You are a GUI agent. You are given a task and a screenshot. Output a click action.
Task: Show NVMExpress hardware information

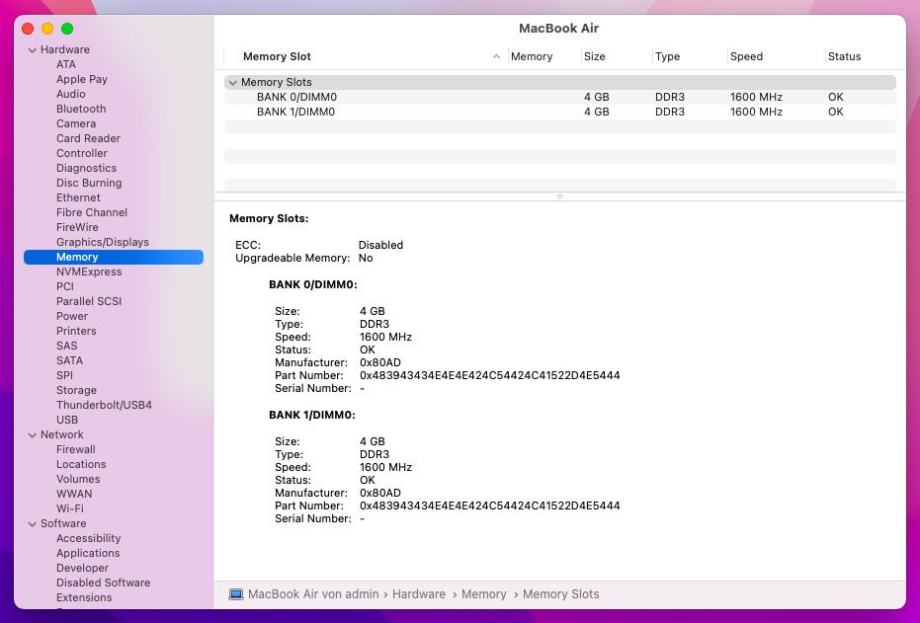pyautogui.click(x=89, y=272)
